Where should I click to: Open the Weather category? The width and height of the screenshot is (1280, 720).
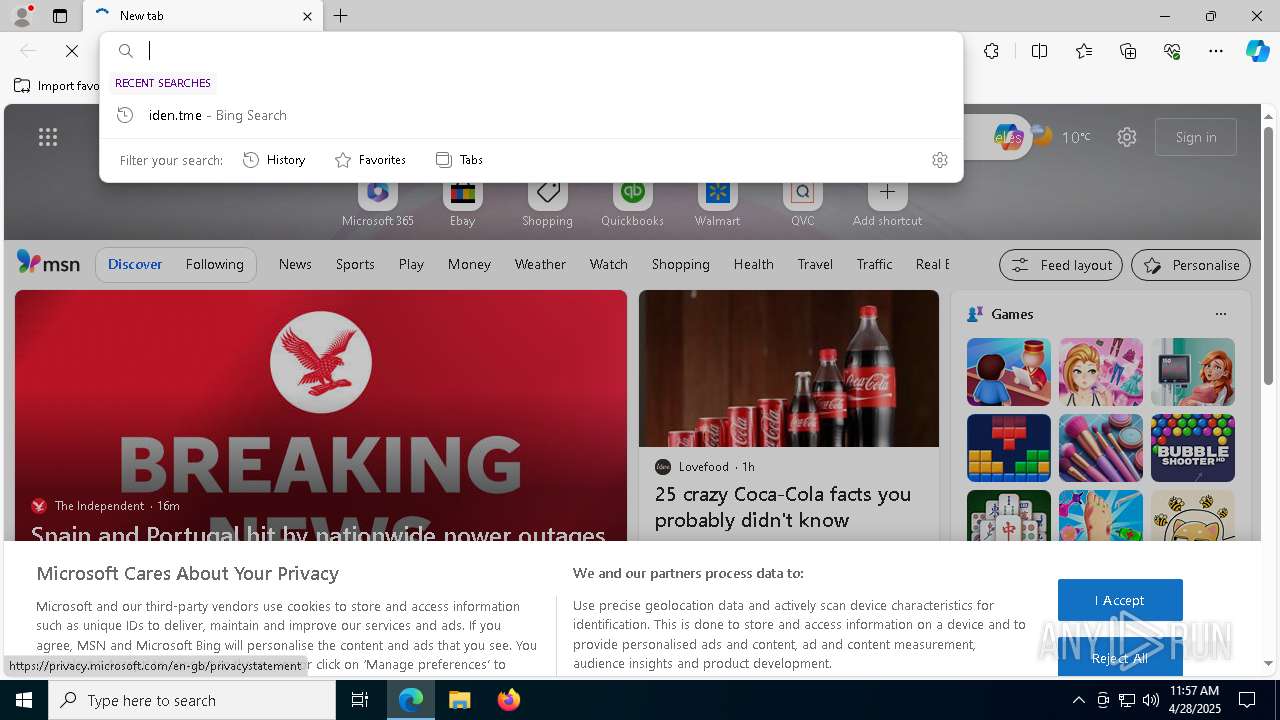coord(540,264)
